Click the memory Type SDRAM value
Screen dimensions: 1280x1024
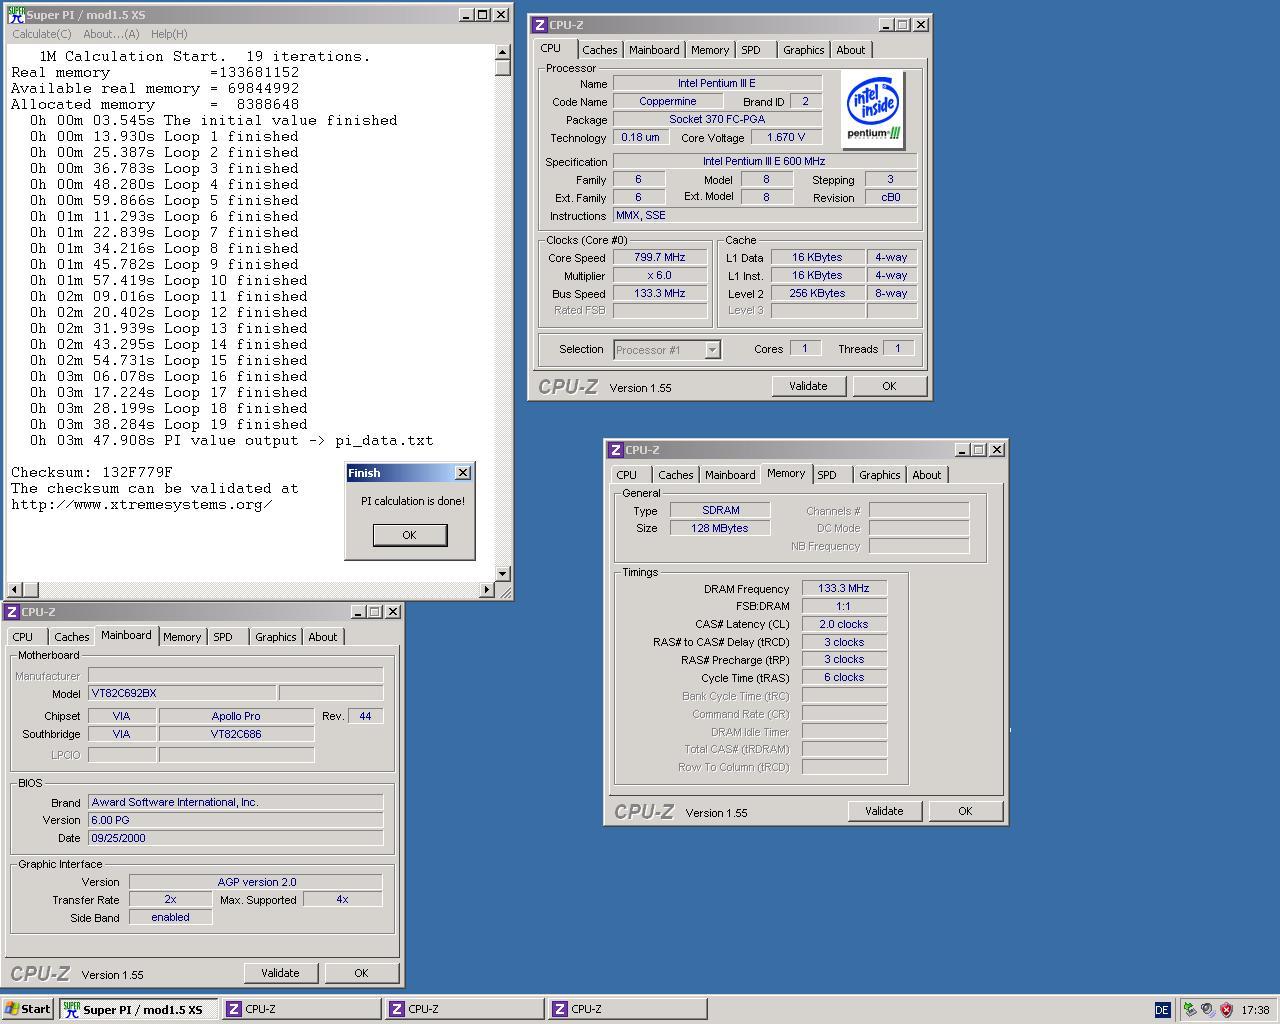[x=720, y=510]
